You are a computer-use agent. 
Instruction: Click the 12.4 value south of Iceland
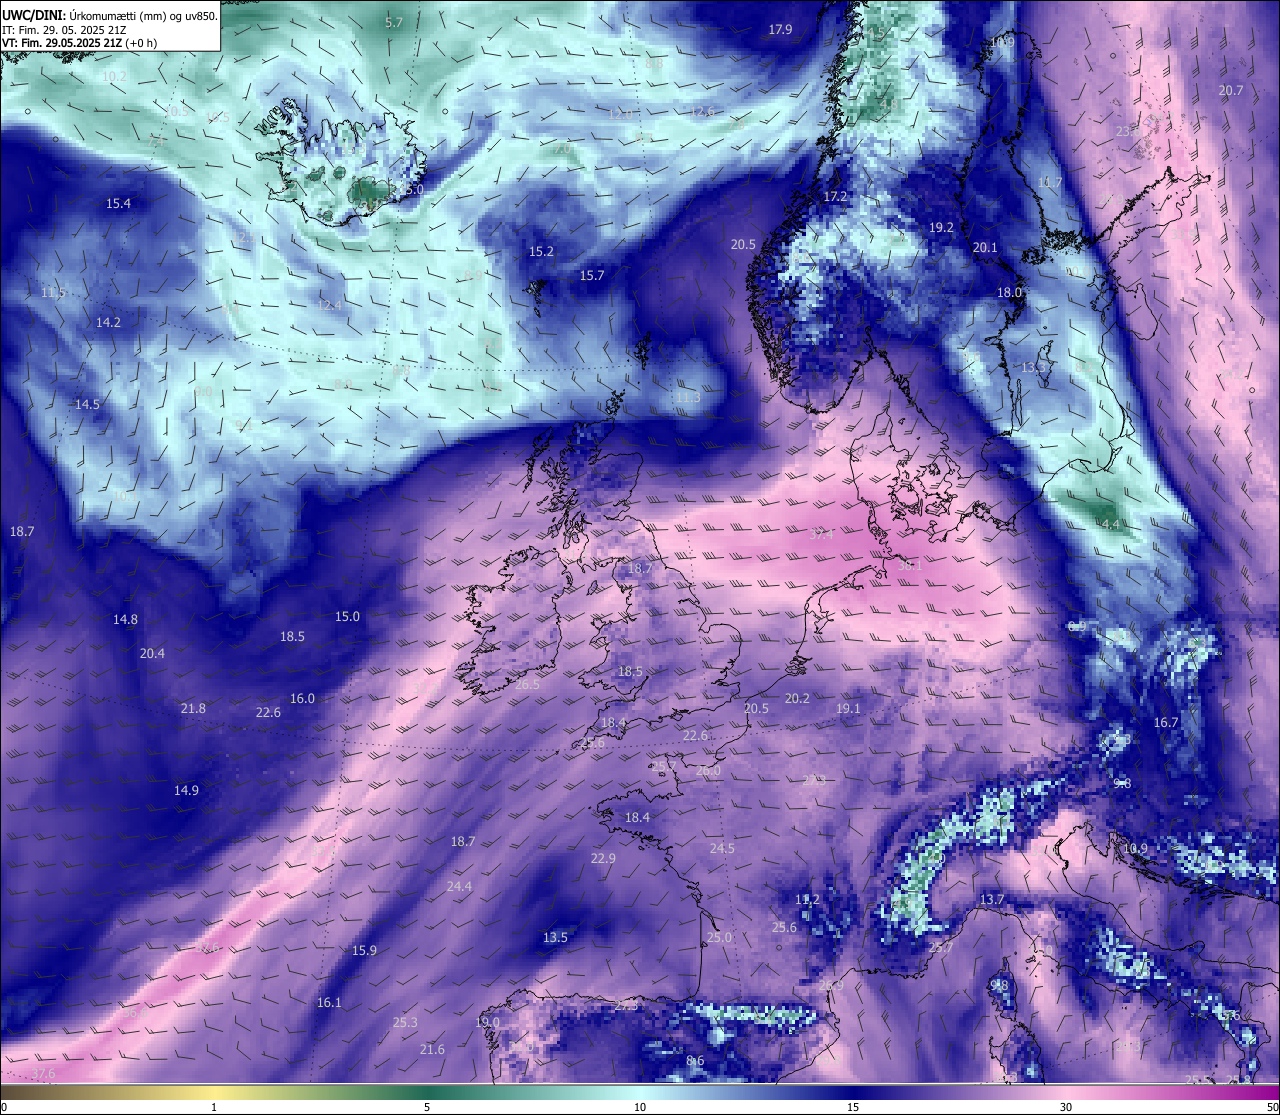329,305
